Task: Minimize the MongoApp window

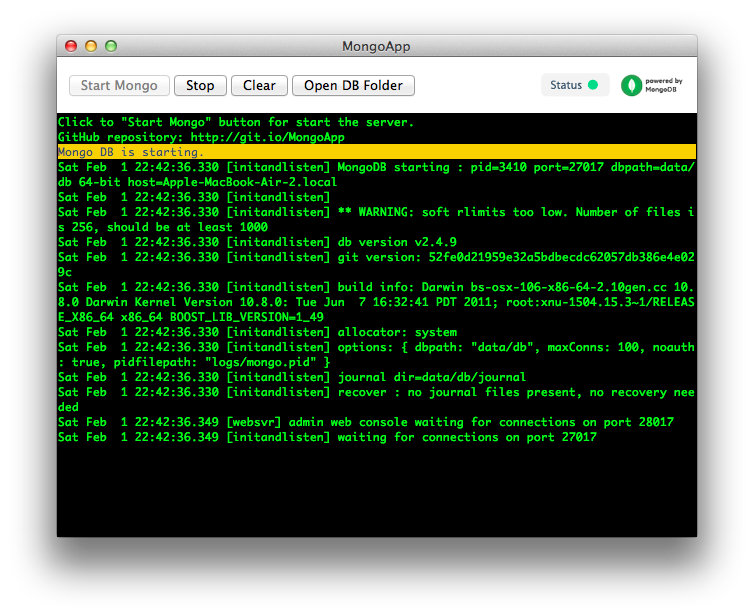Action: pos(91,46)
